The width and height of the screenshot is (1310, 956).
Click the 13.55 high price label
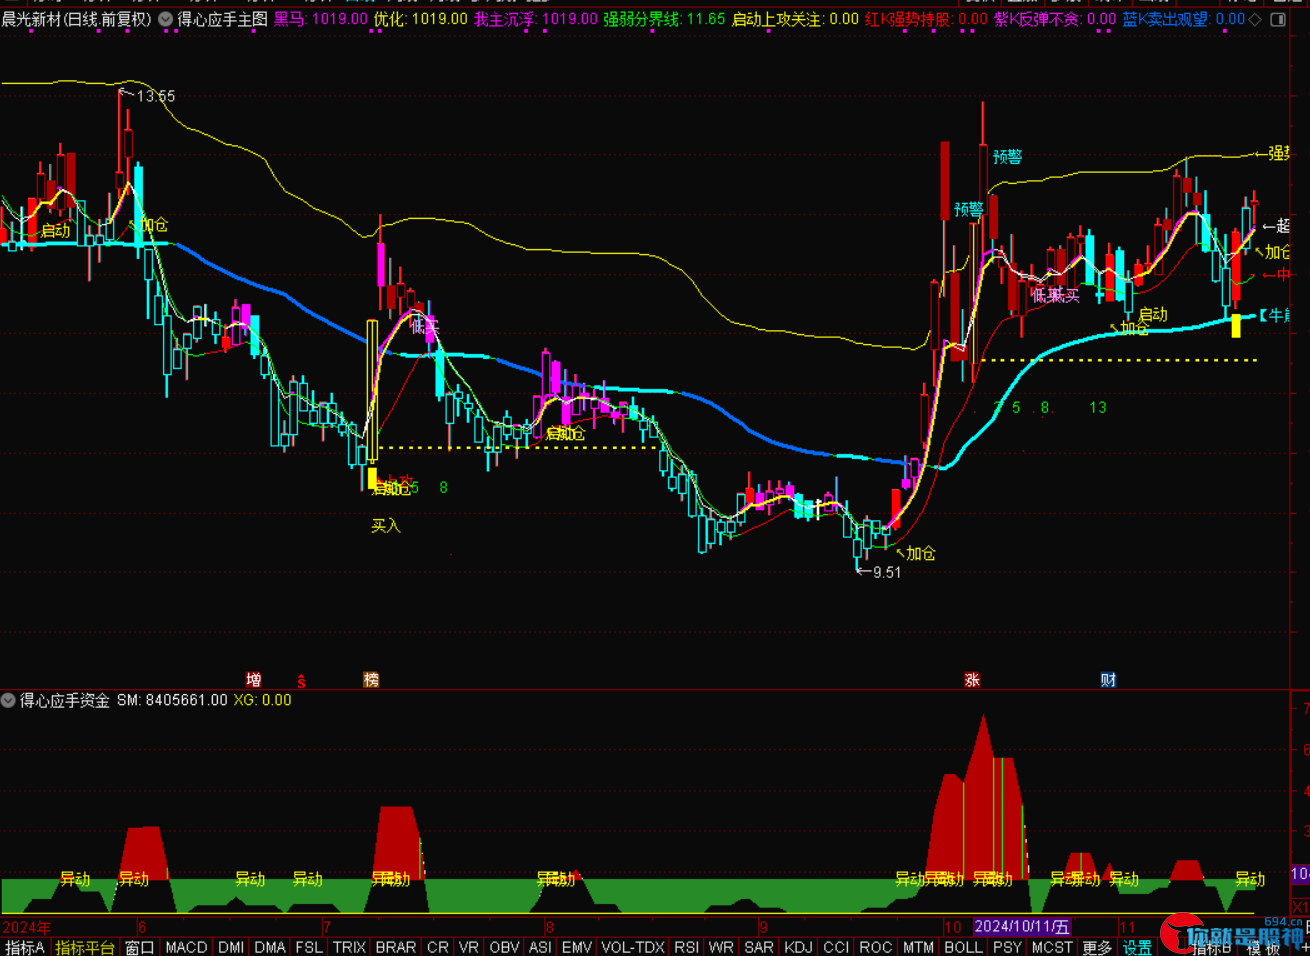coord(155,96)
